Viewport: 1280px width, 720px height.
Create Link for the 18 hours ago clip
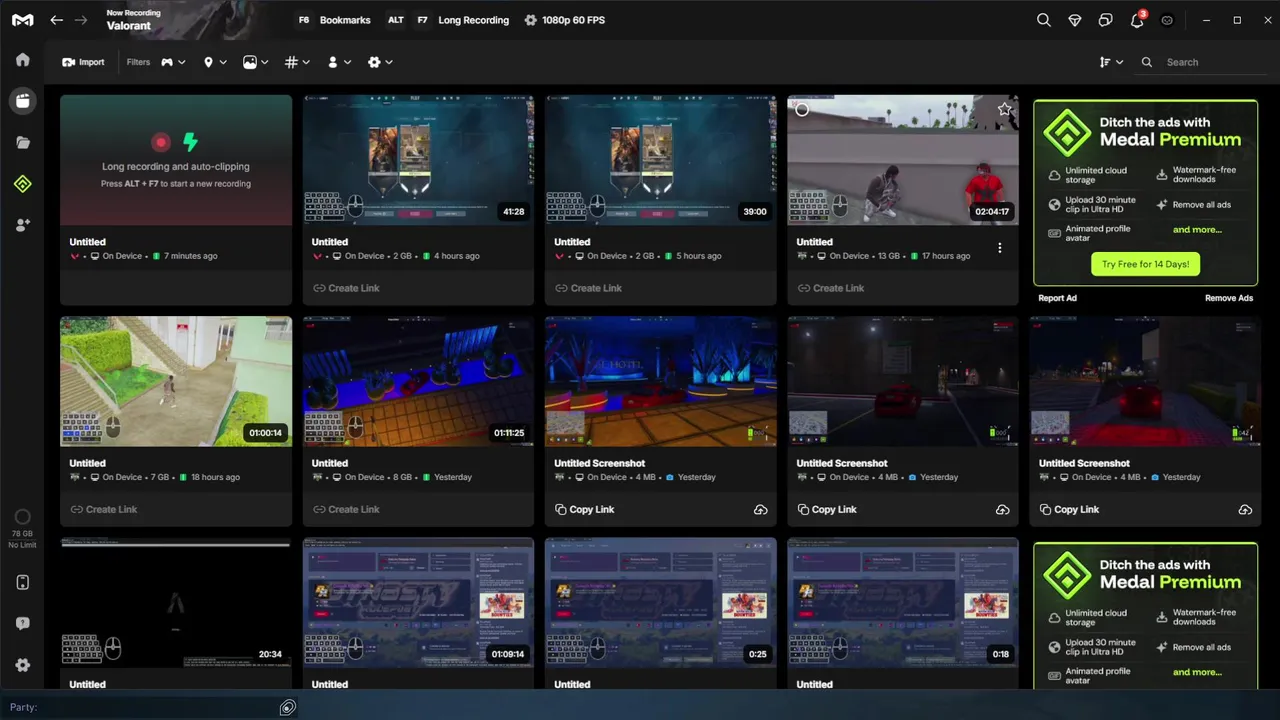pos(104,510)
